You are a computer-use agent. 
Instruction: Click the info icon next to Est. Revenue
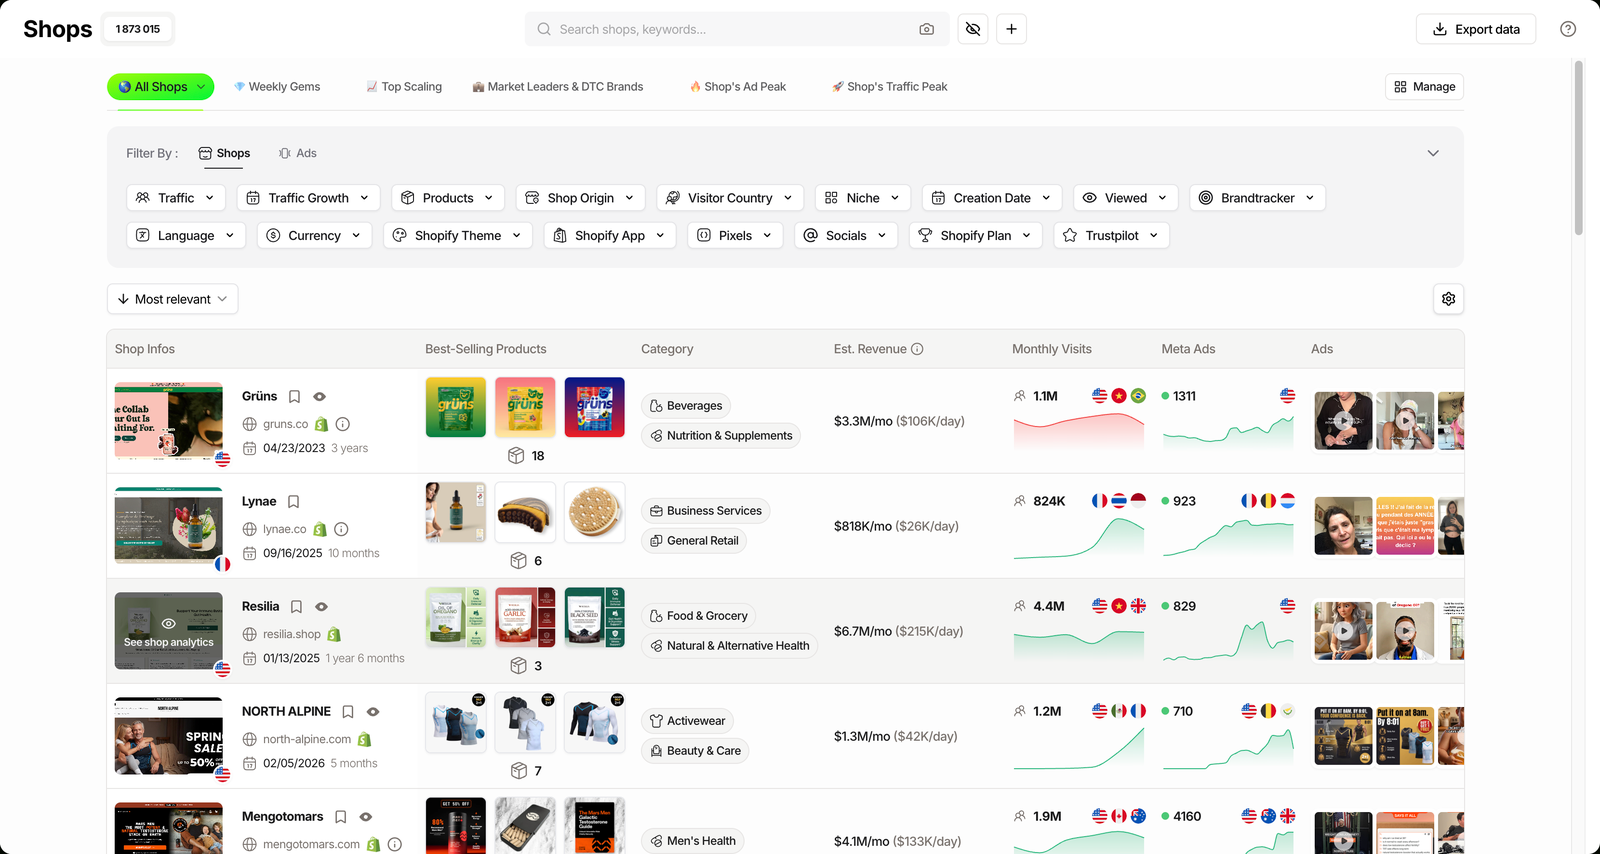(917, 349)
